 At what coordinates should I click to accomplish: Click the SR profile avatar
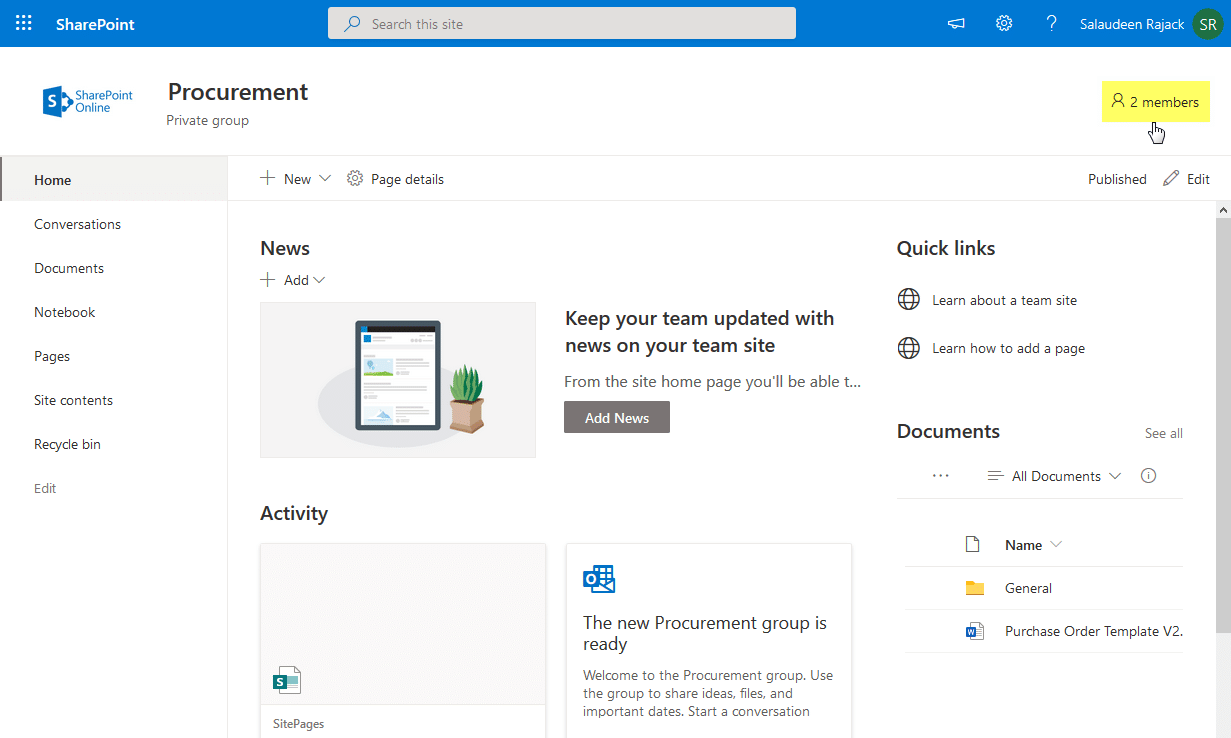1208,23
